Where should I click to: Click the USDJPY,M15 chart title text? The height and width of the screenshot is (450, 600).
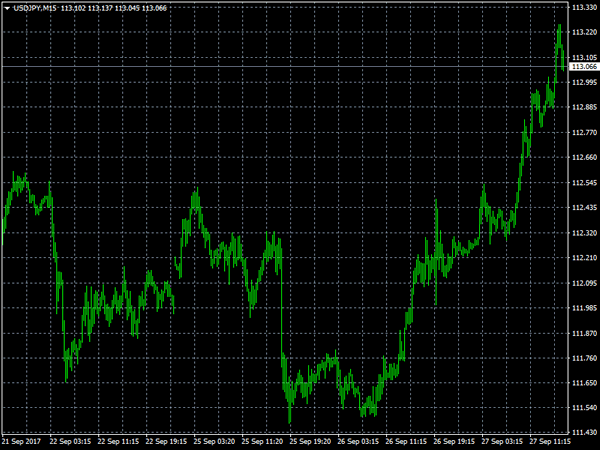click(35, 8)
